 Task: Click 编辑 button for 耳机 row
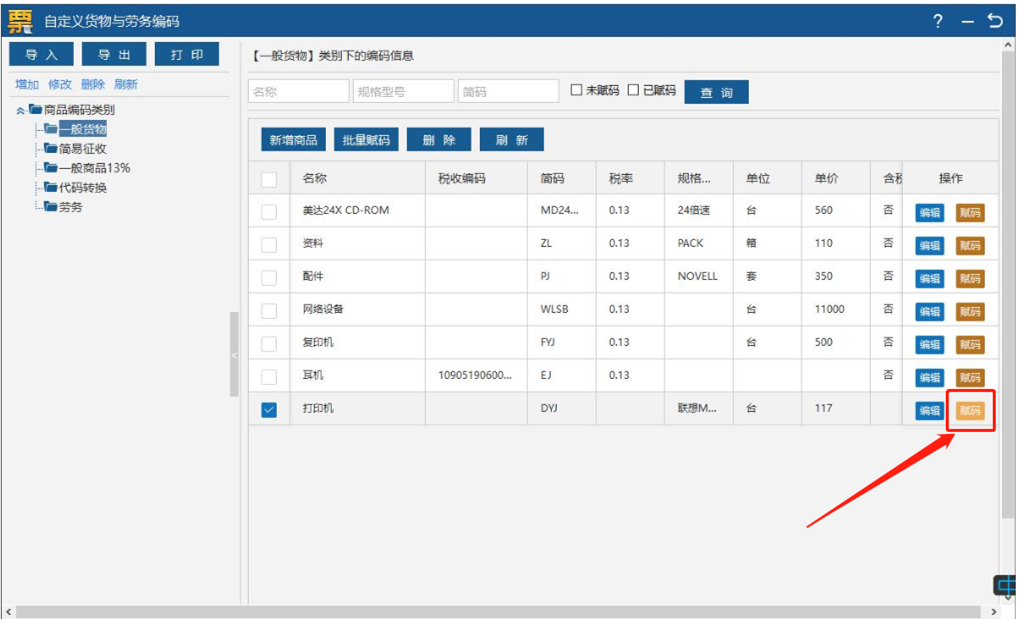tap(930, 378)
